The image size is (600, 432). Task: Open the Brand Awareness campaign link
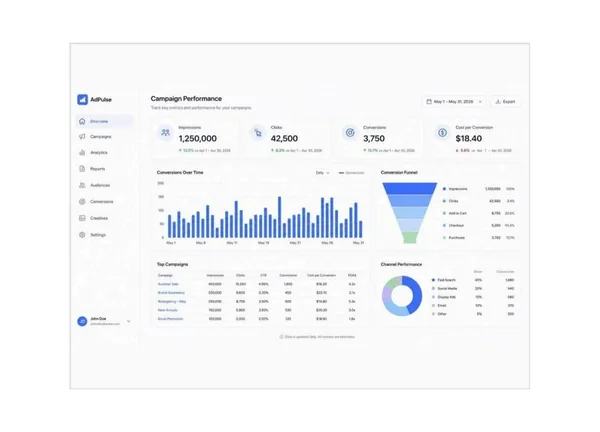click(x=171, y=293)
